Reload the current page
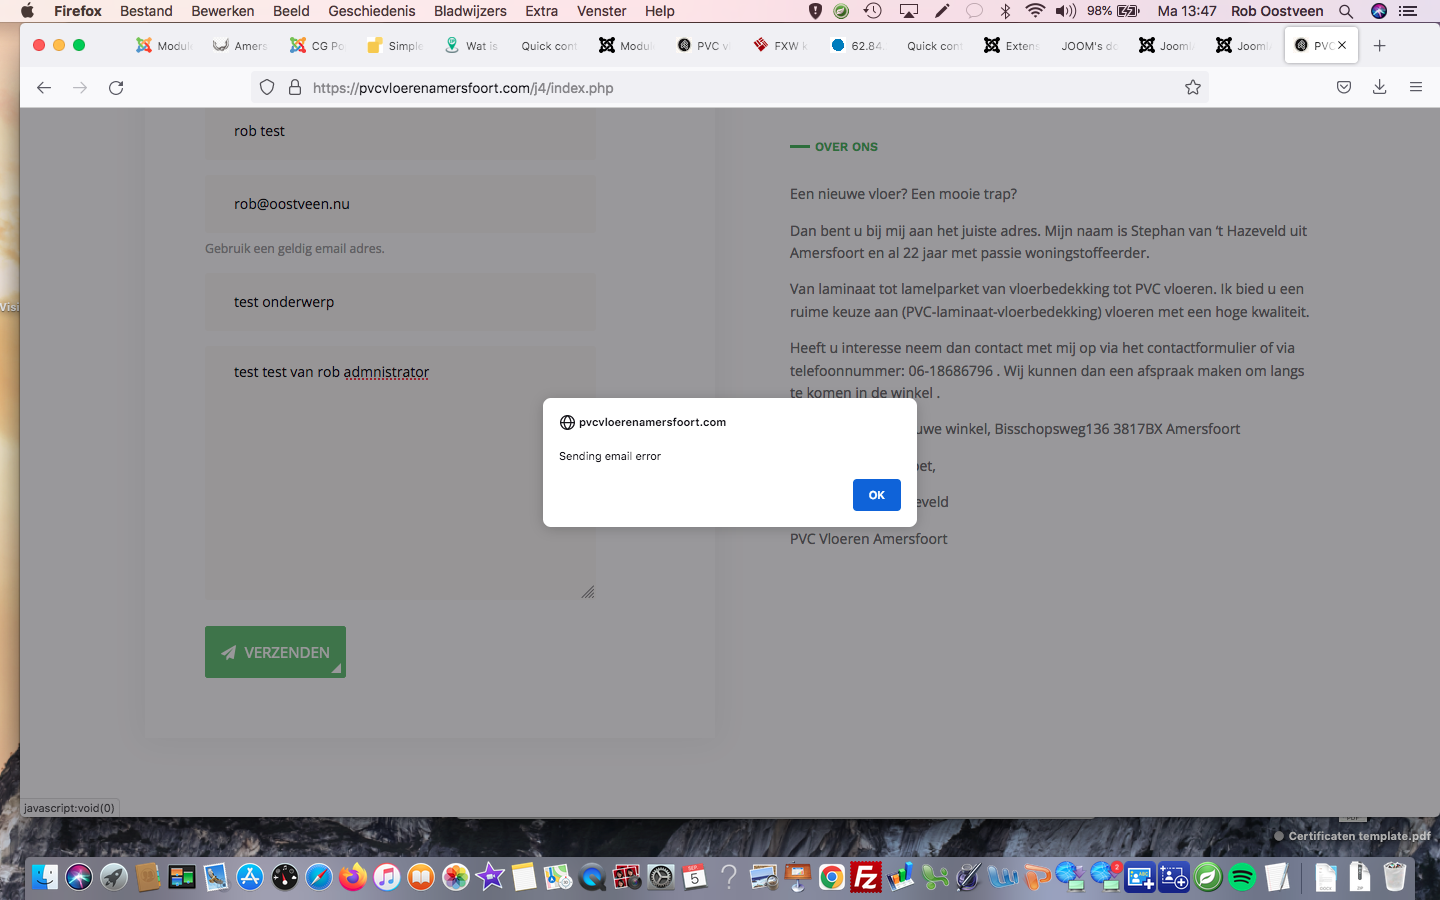 [x=116, y=88]
